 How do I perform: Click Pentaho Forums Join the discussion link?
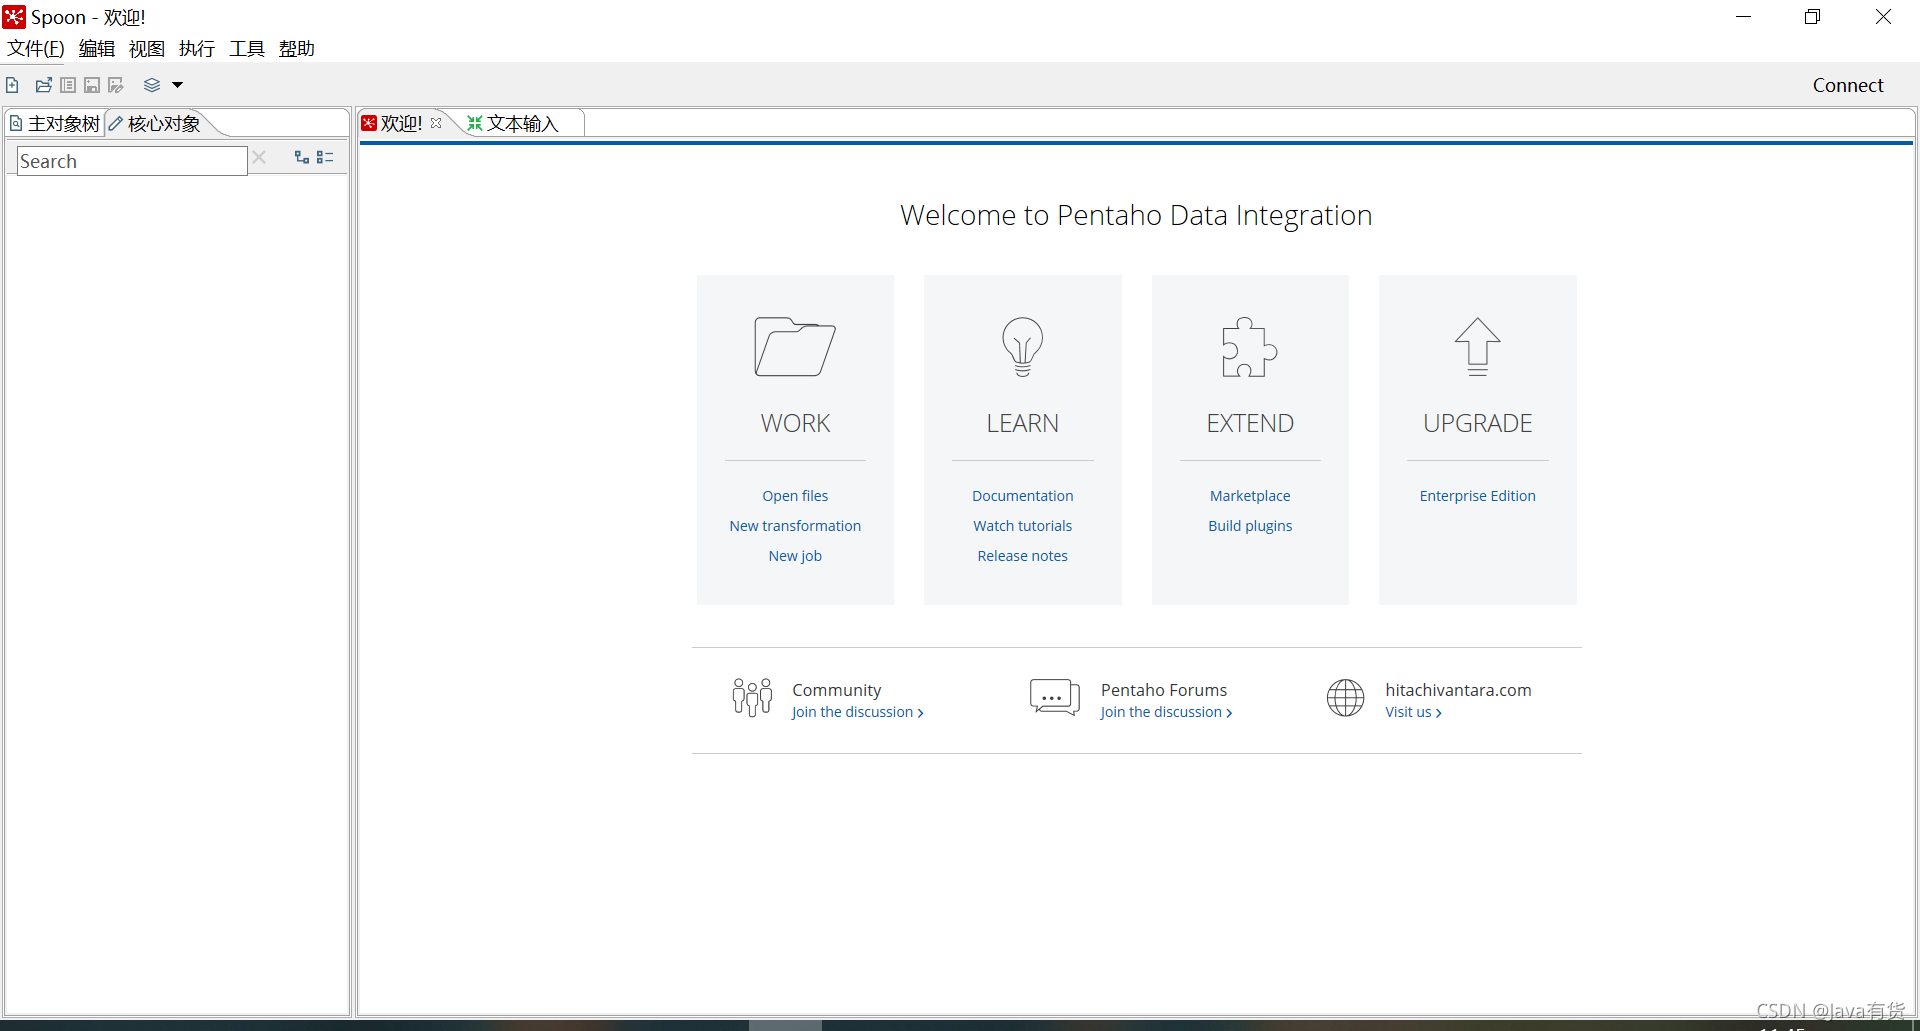click(1166, 712)
